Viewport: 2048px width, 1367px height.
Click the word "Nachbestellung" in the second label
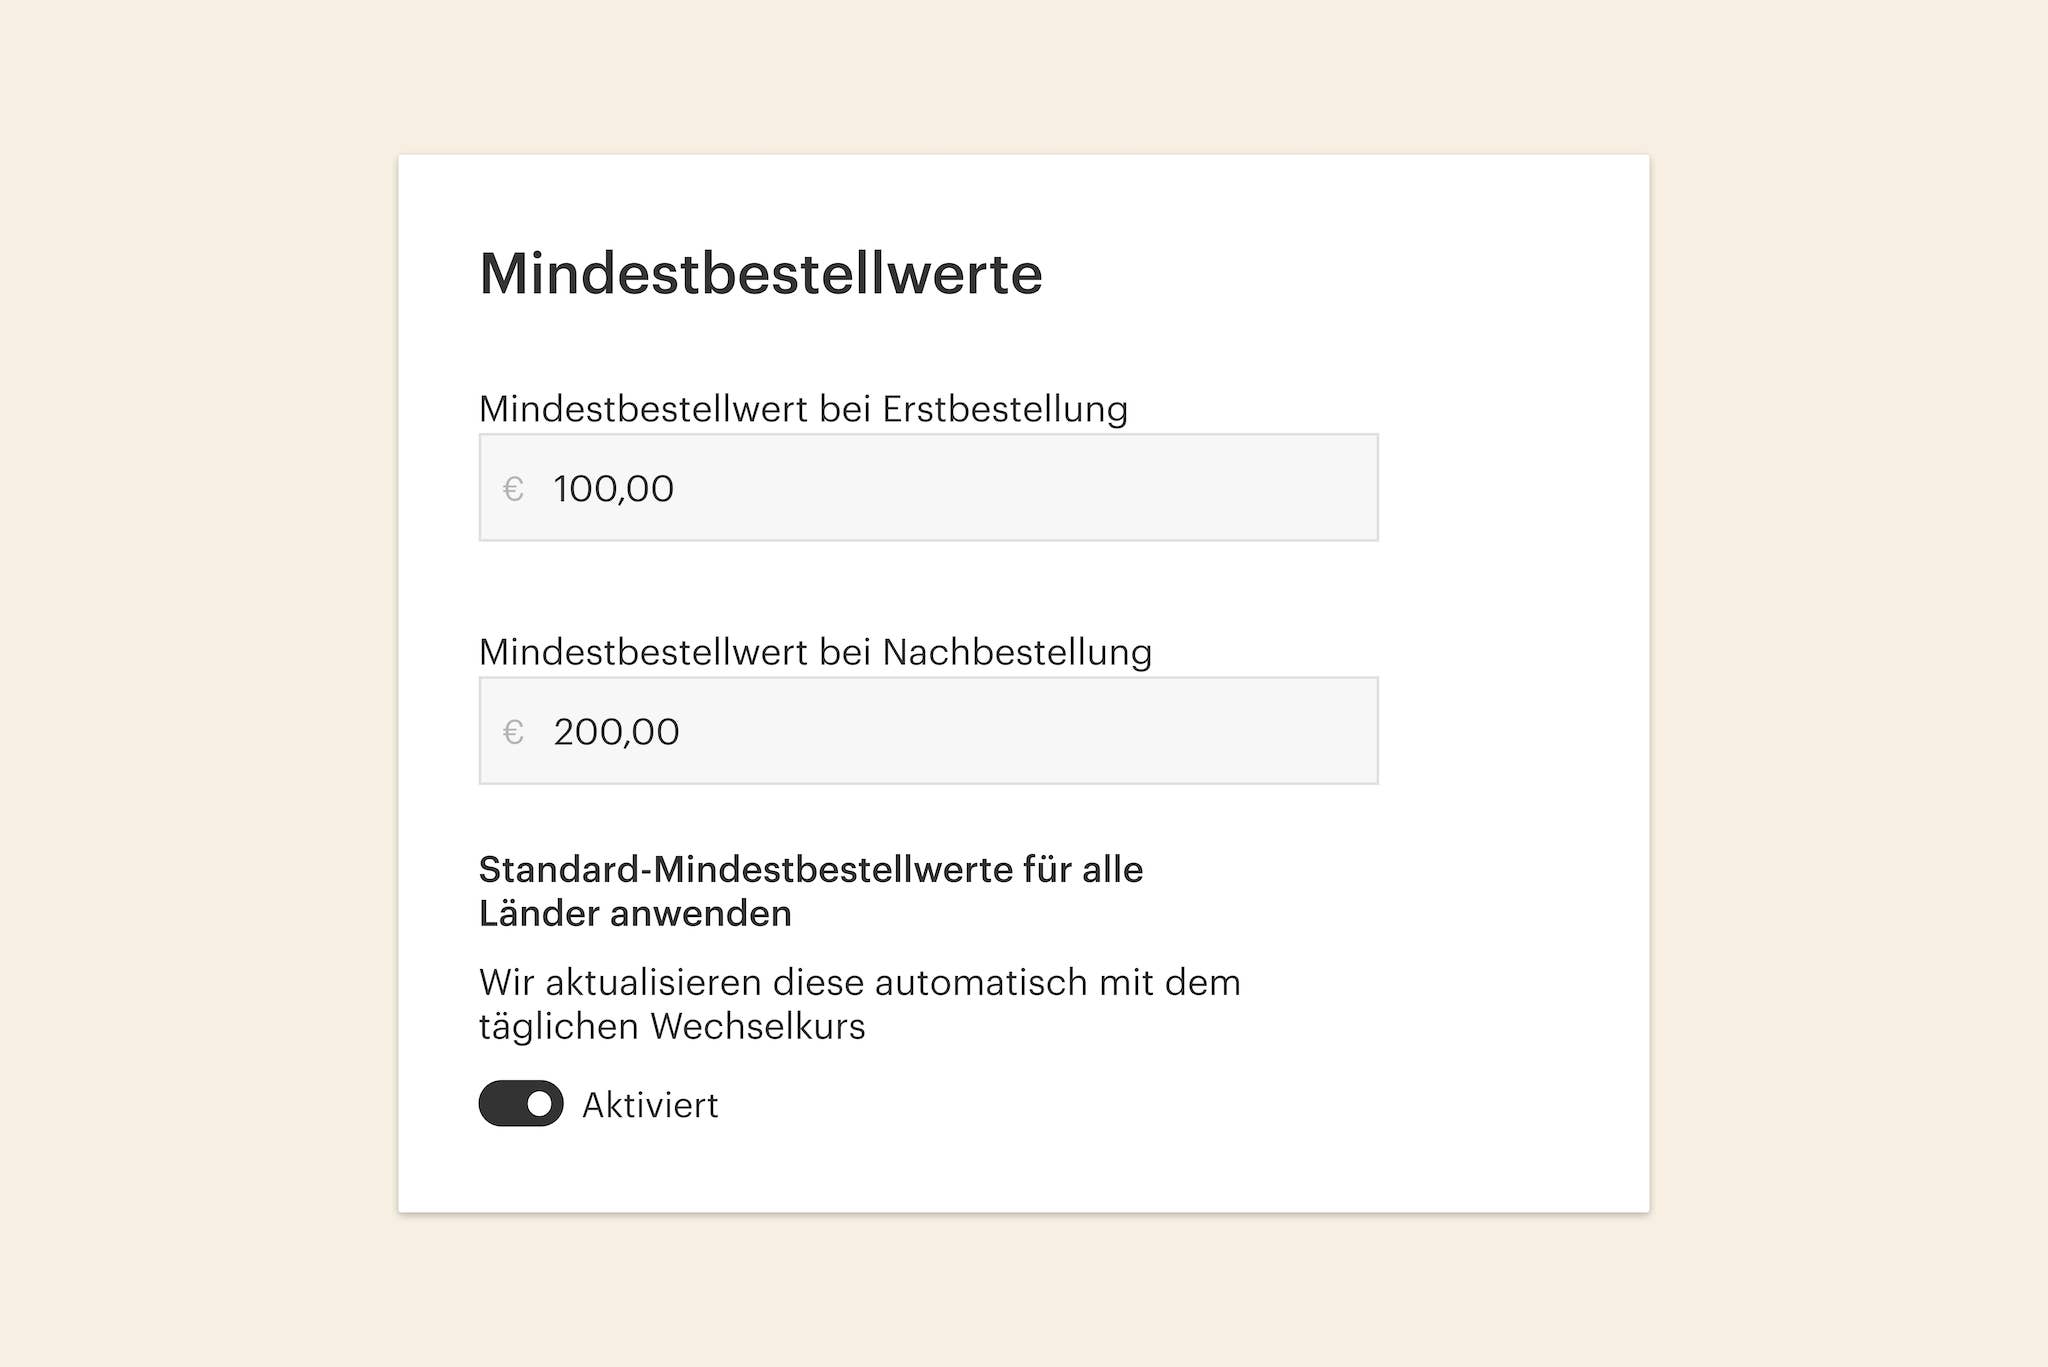point(1016,652)
